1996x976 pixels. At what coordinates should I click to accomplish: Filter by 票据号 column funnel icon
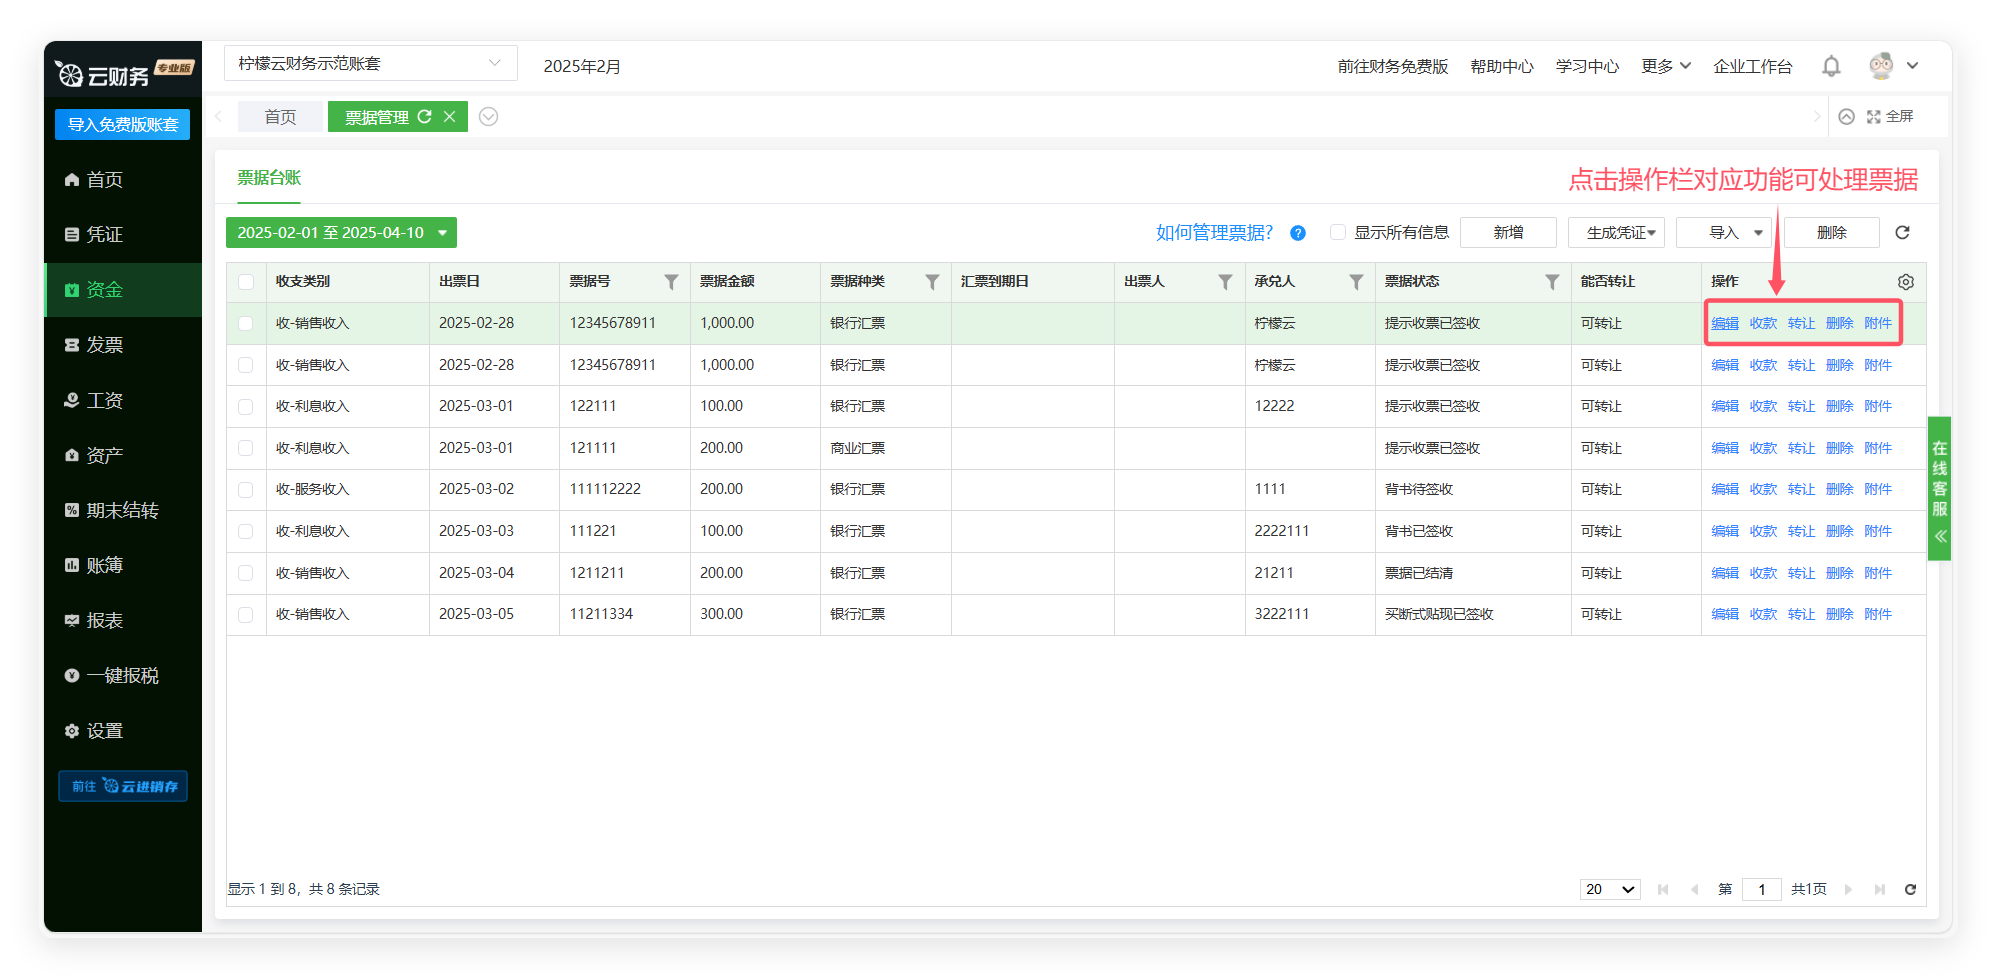(x=671, y=282)
